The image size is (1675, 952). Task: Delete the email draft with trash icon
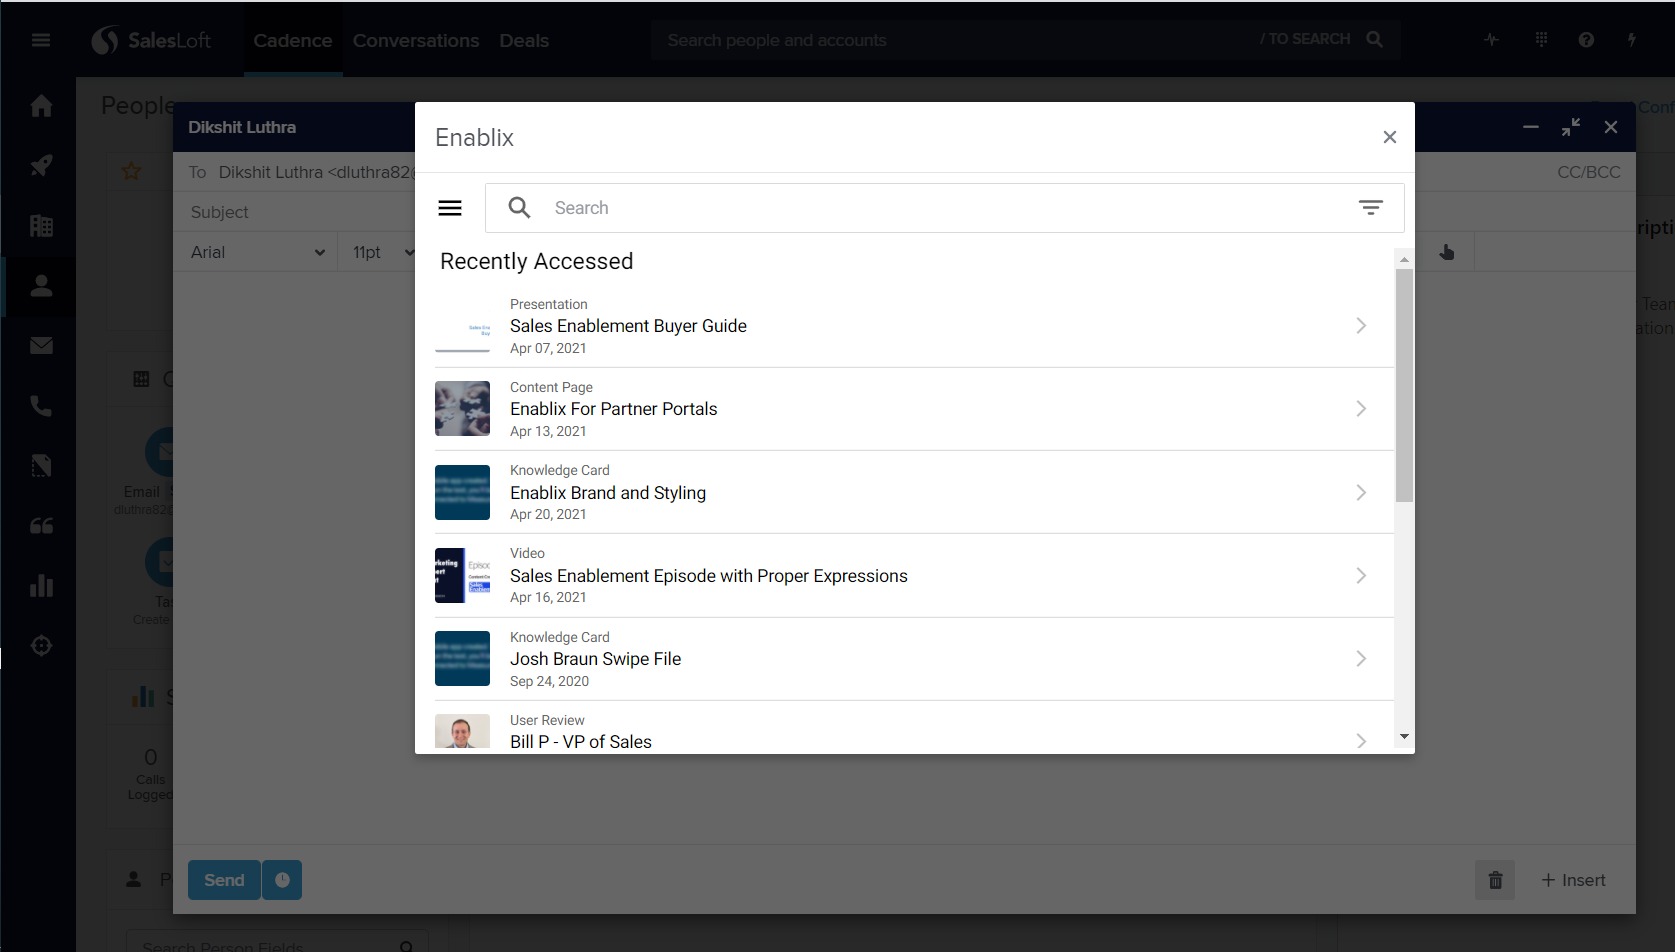(1495, 880)
